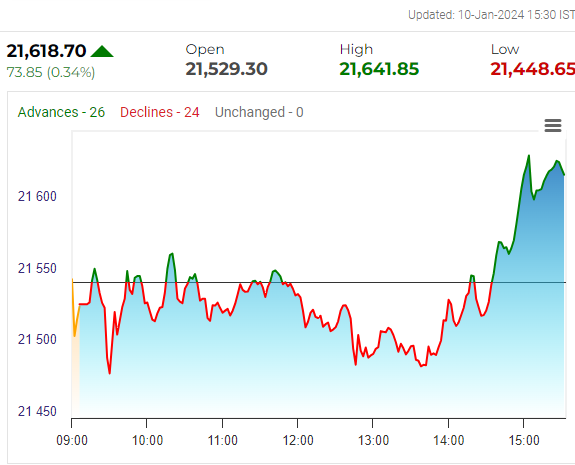Click the Low label
Viewport: 575px width, 465px height.
505,50
